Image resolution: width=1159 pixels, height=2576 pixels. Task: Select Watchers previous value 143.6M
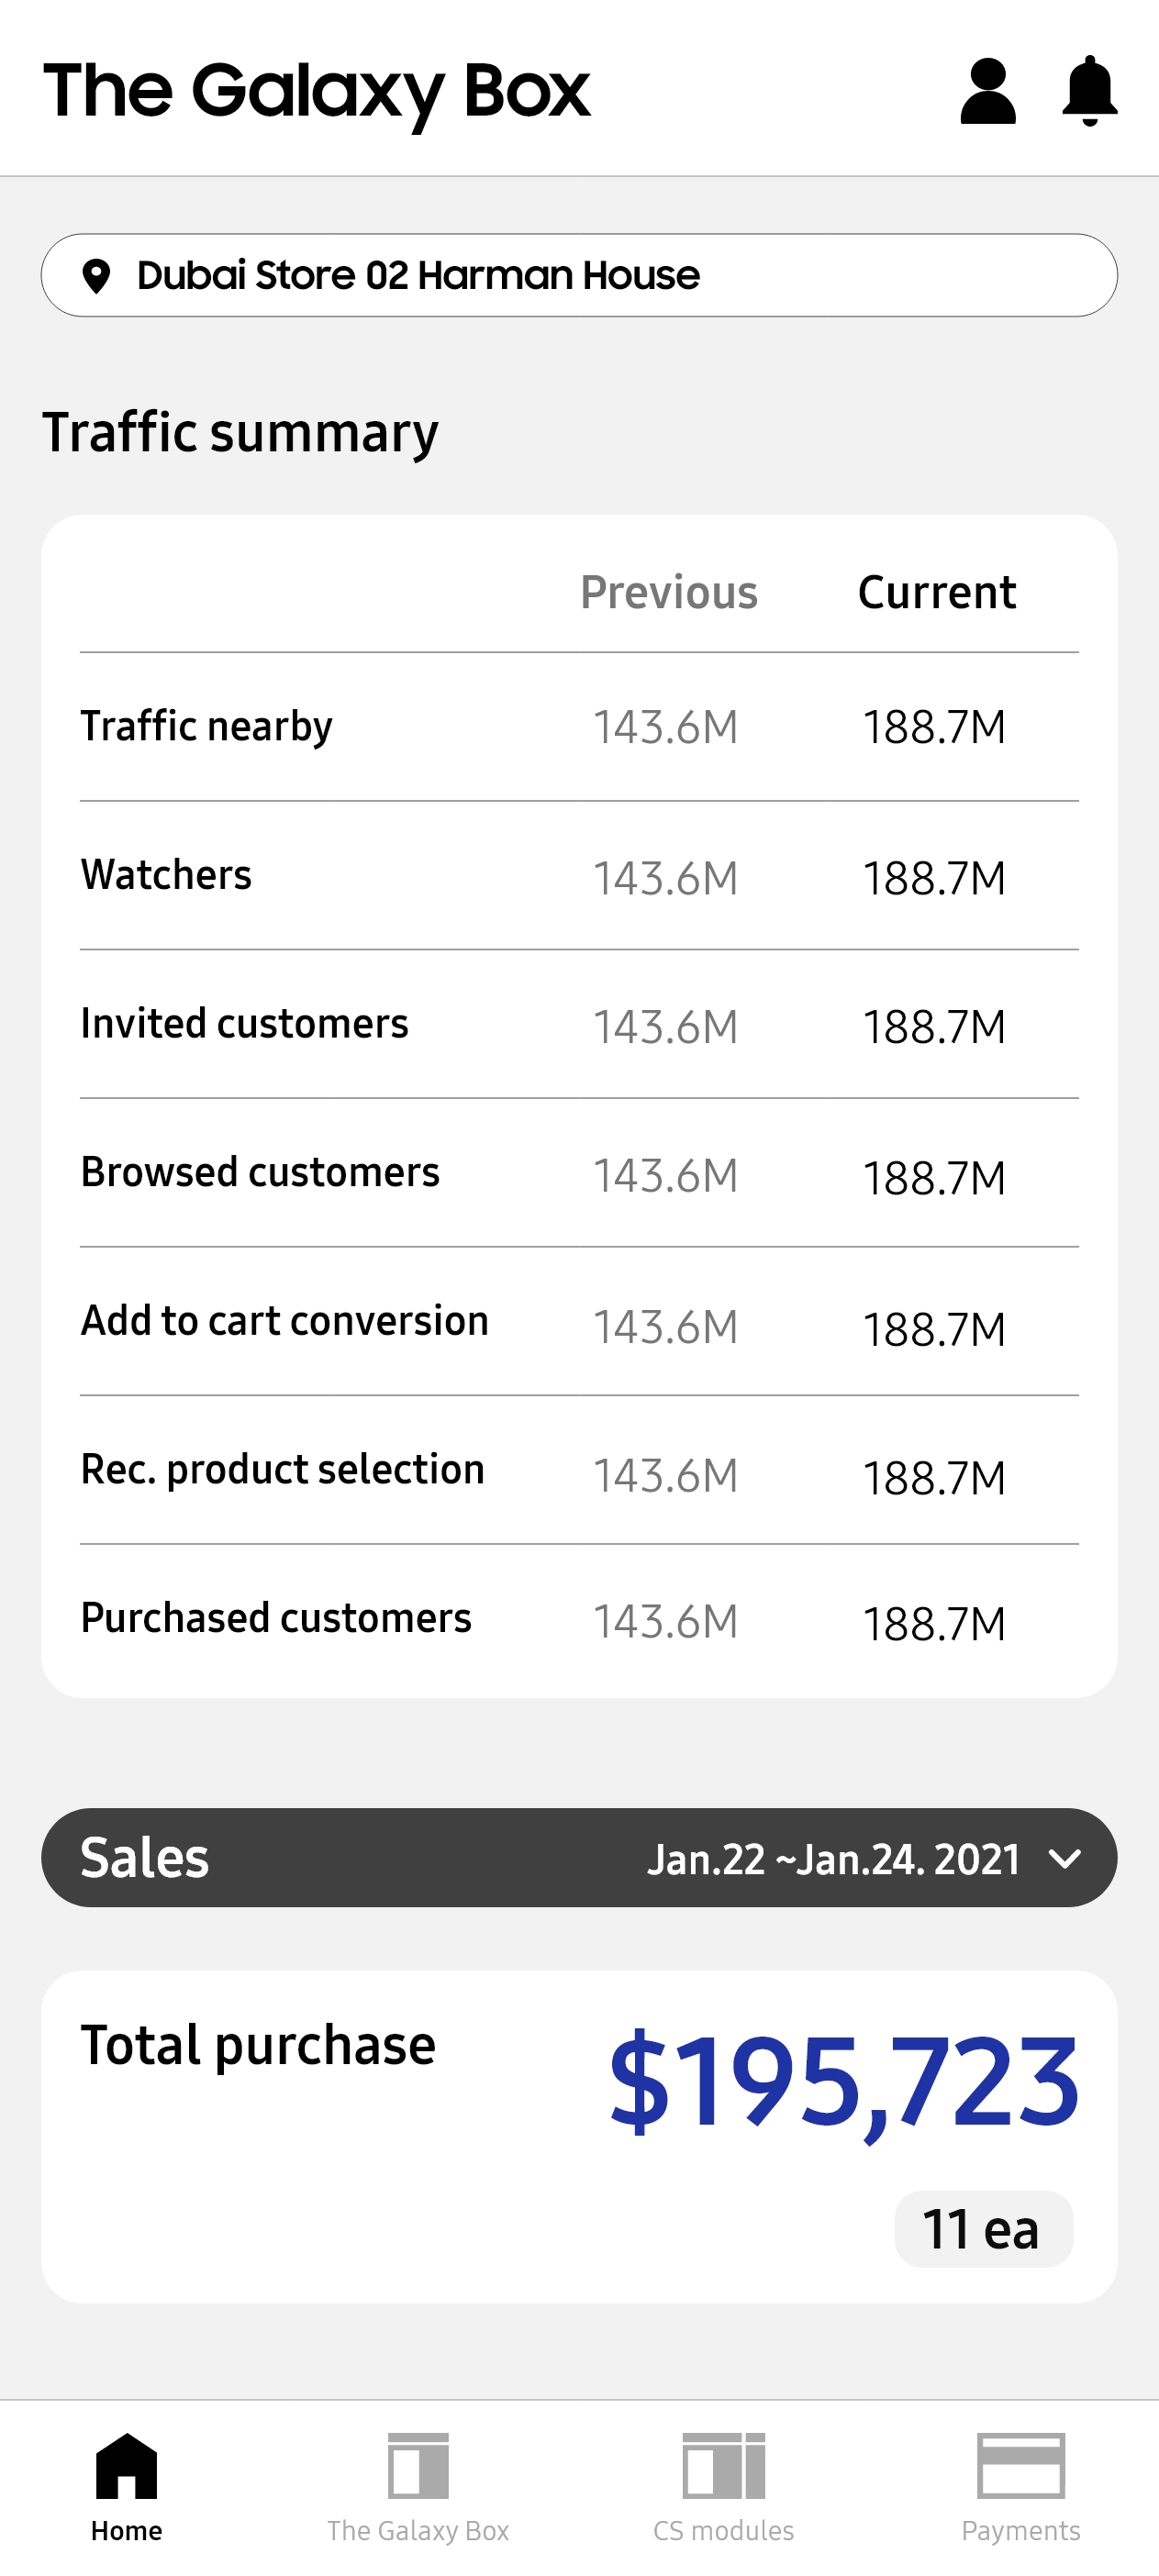tap(666, 879)
